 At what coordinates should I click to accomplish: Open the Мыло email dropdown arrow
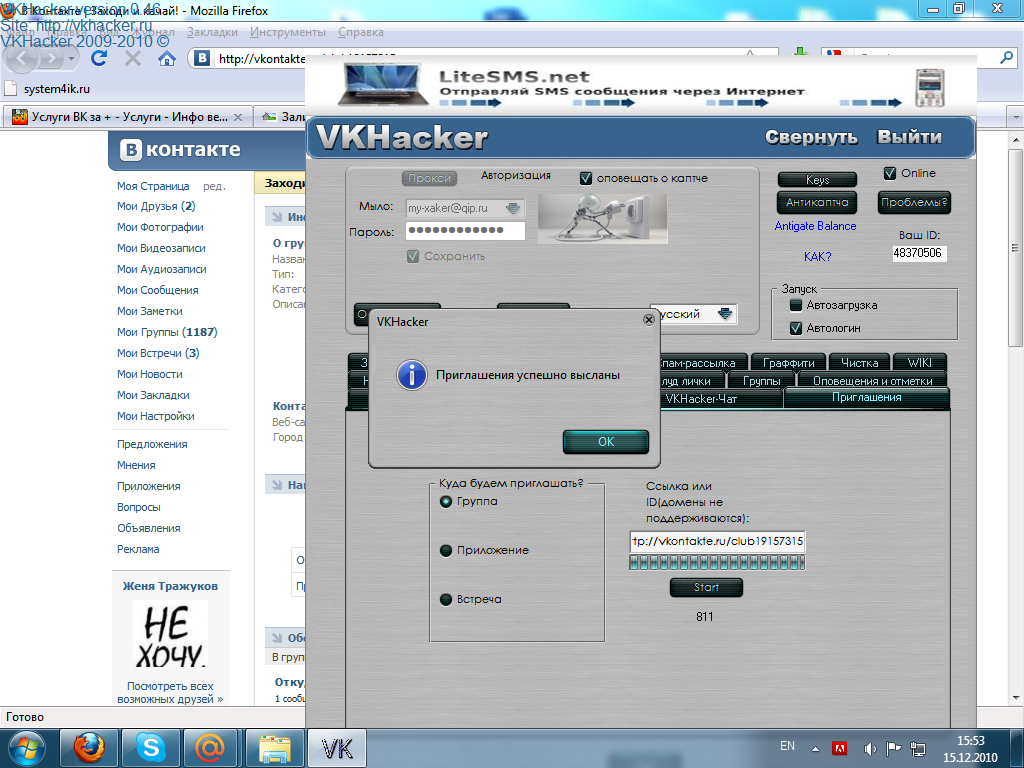(x=513, y=208)
